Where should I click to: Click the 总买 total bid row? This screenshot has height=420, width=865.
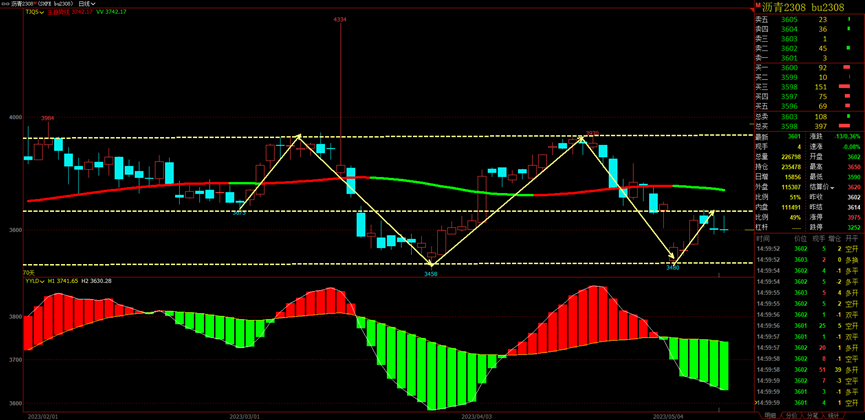click(809, 126)
